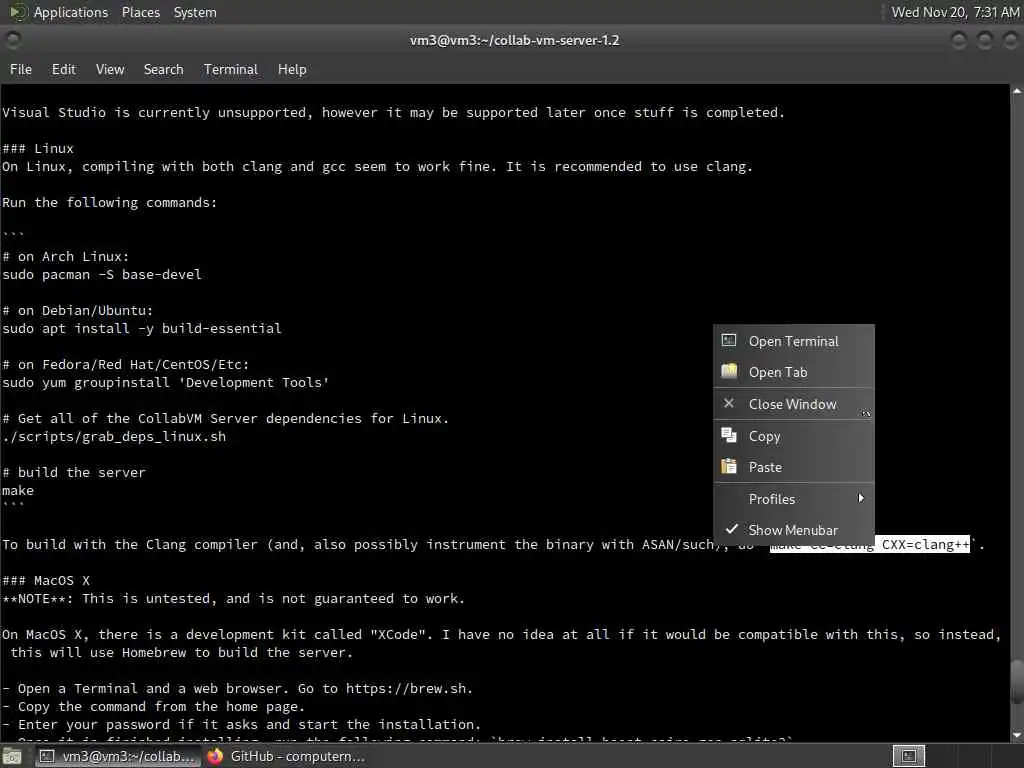Open the System panel menu
Image resolution: width=1024 pixels, height=768 pixels.
(x=195, y=12)
